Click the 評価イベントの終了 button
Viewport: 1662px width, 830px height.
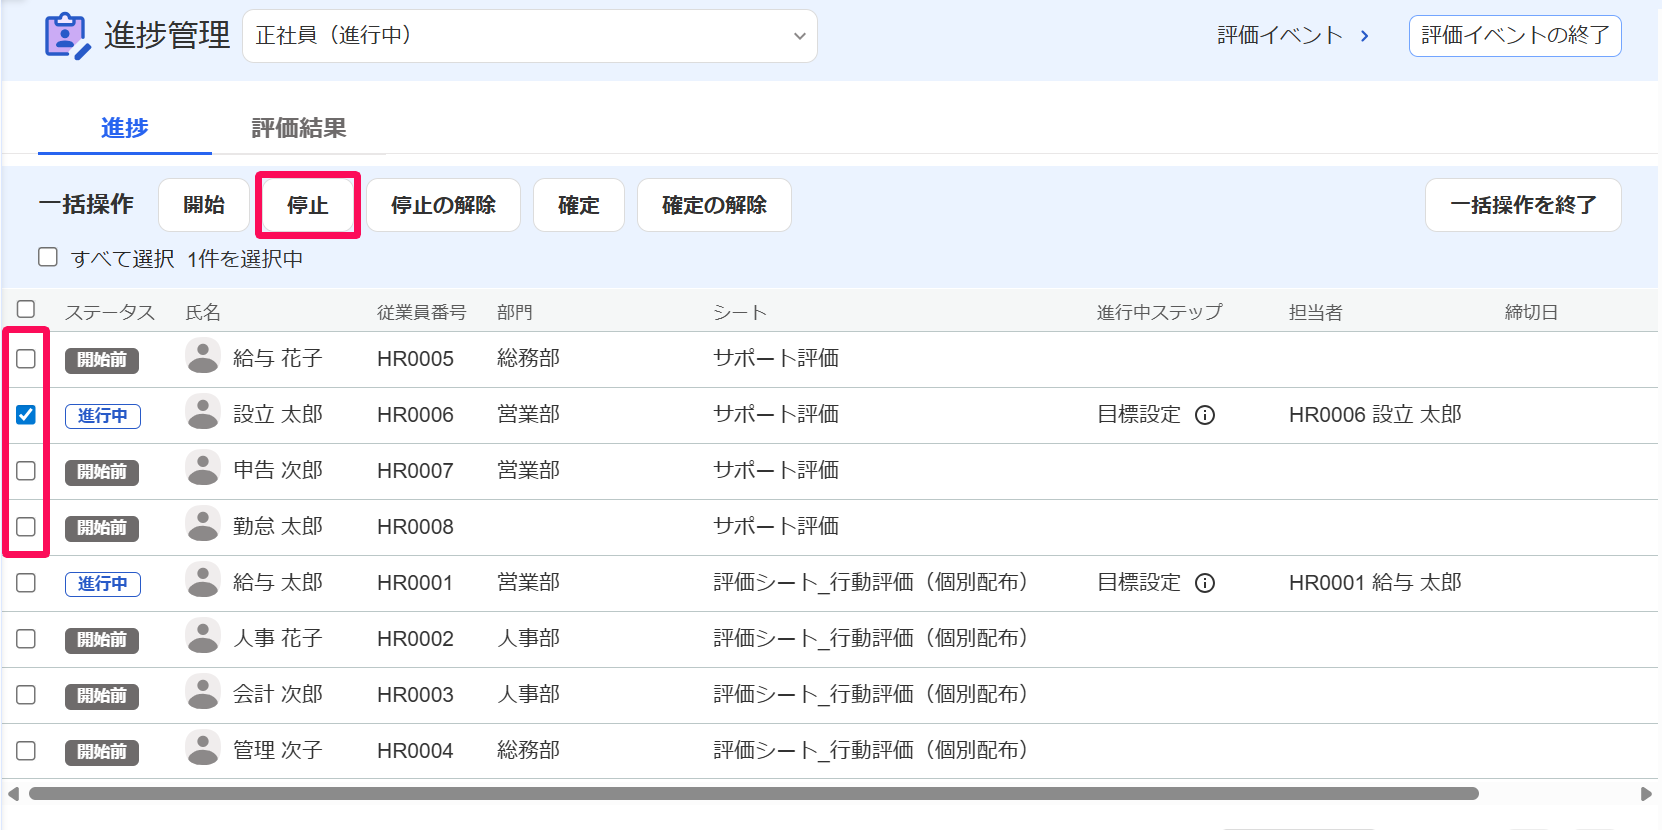pyautogui.click(x=1515, y=36)
